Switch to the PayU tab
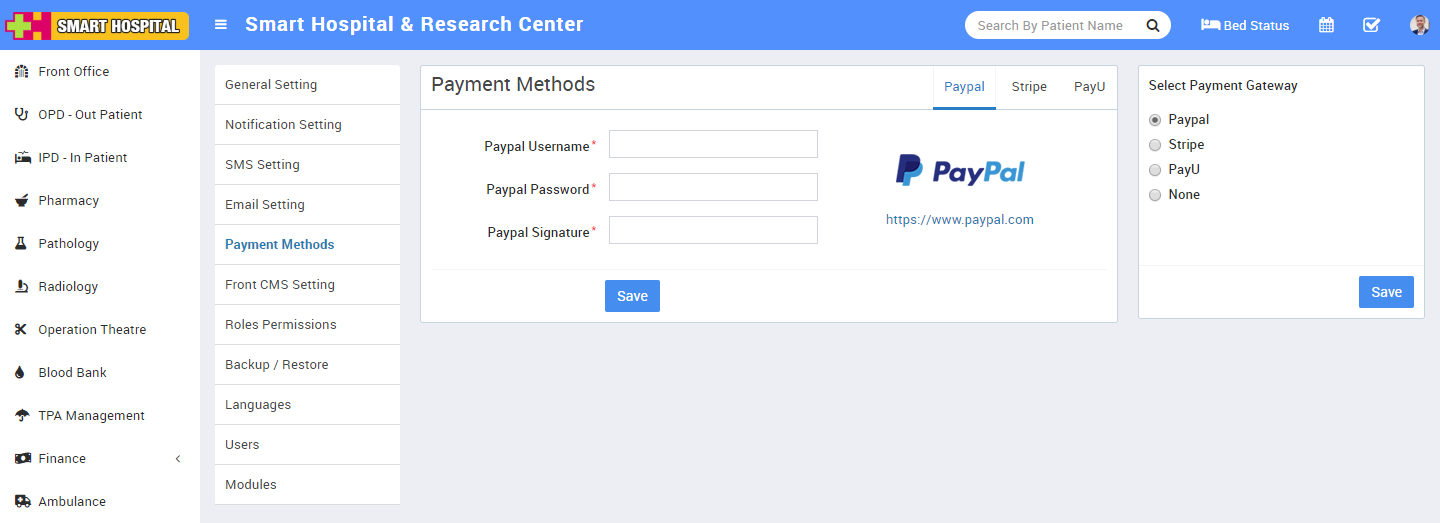Viewport: 1440px width, 523px height. click(1089, 87)
